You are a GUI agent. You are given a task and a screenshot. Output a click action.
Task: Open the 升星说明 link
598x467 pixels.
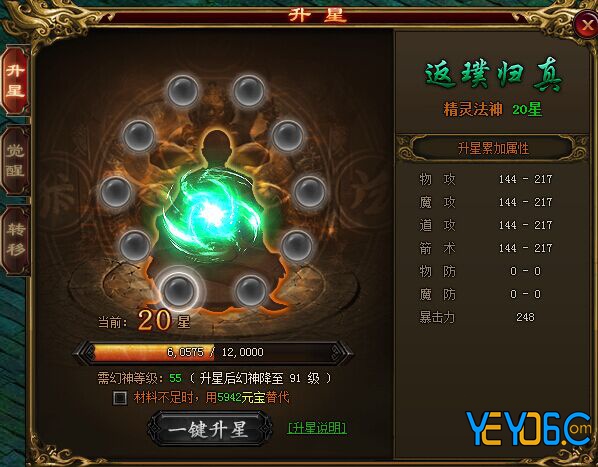coord(317,428)
